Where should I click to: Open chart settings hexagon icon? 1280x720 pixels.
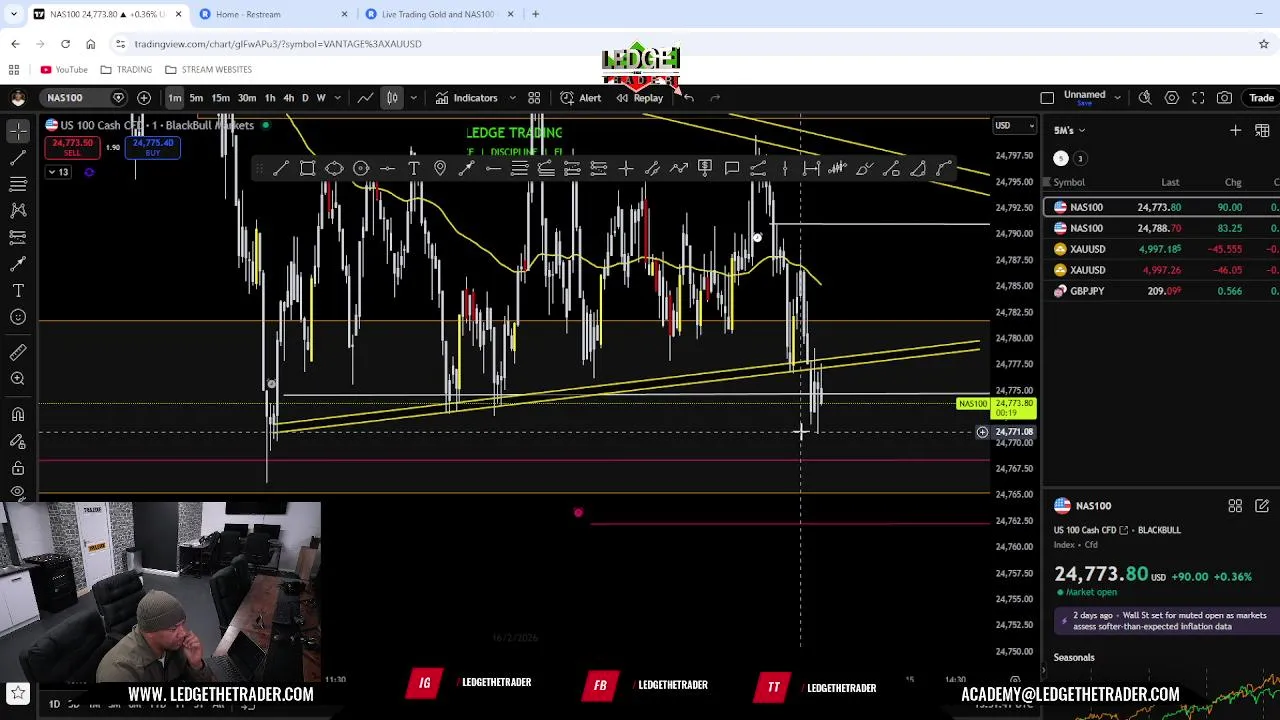pyautogui.click(x=1172, y=98)
